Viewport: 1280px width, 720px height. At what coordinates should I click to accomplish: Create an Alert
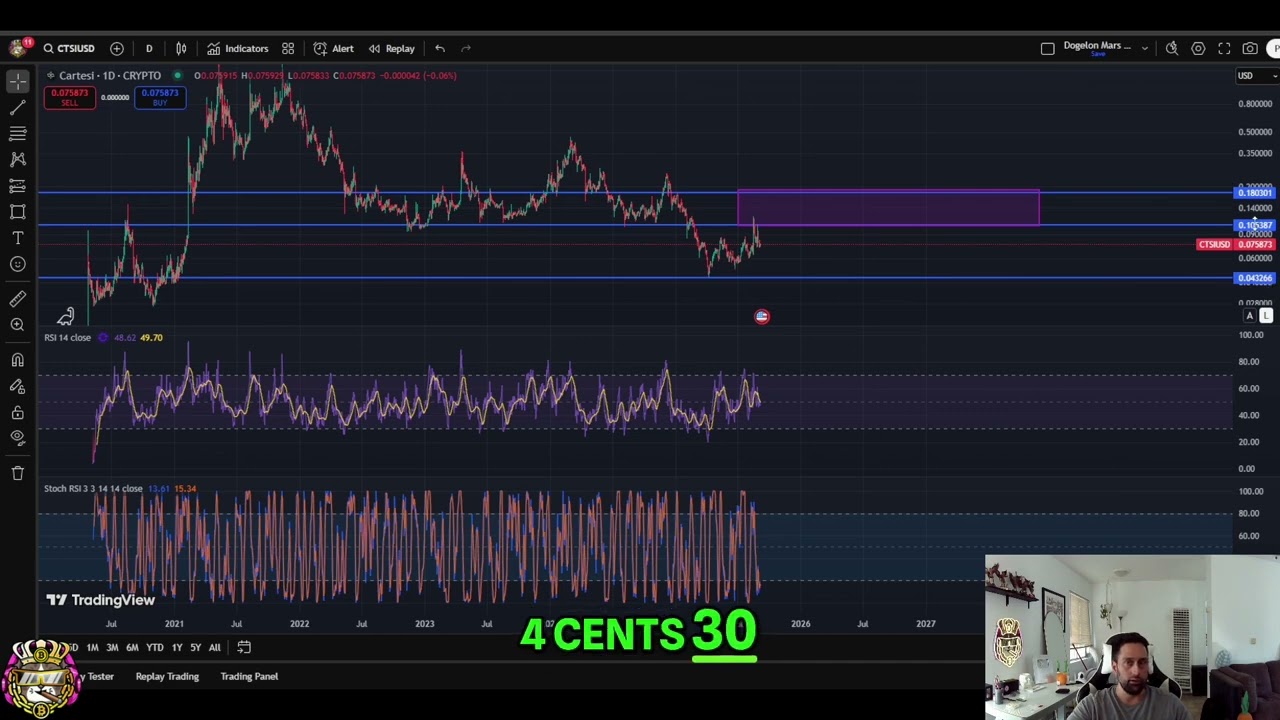tap(334, 48)
